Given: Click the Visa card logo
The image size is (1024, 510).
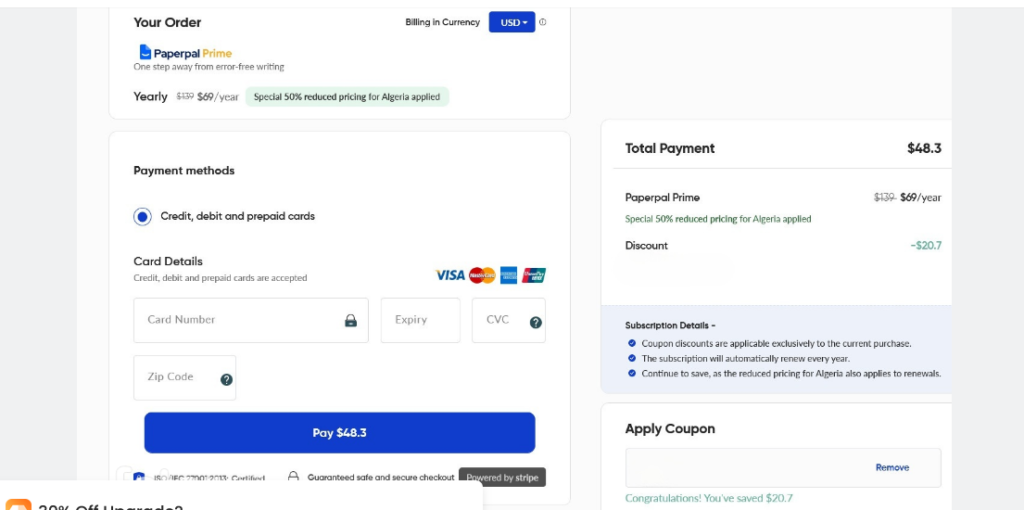Looking at the screenshot, I should point(450,275).
